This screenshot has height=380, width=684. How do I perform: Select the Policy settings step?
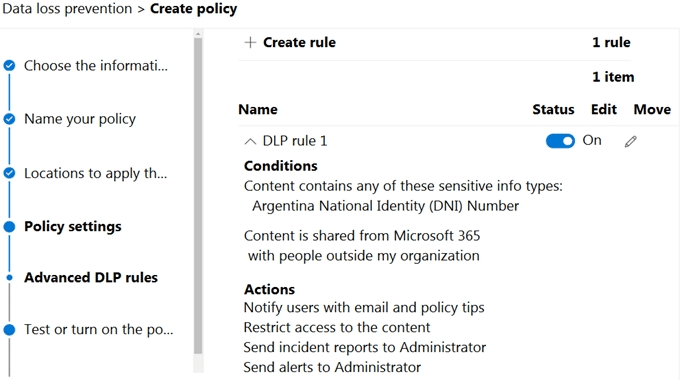(x=73, y=226)
